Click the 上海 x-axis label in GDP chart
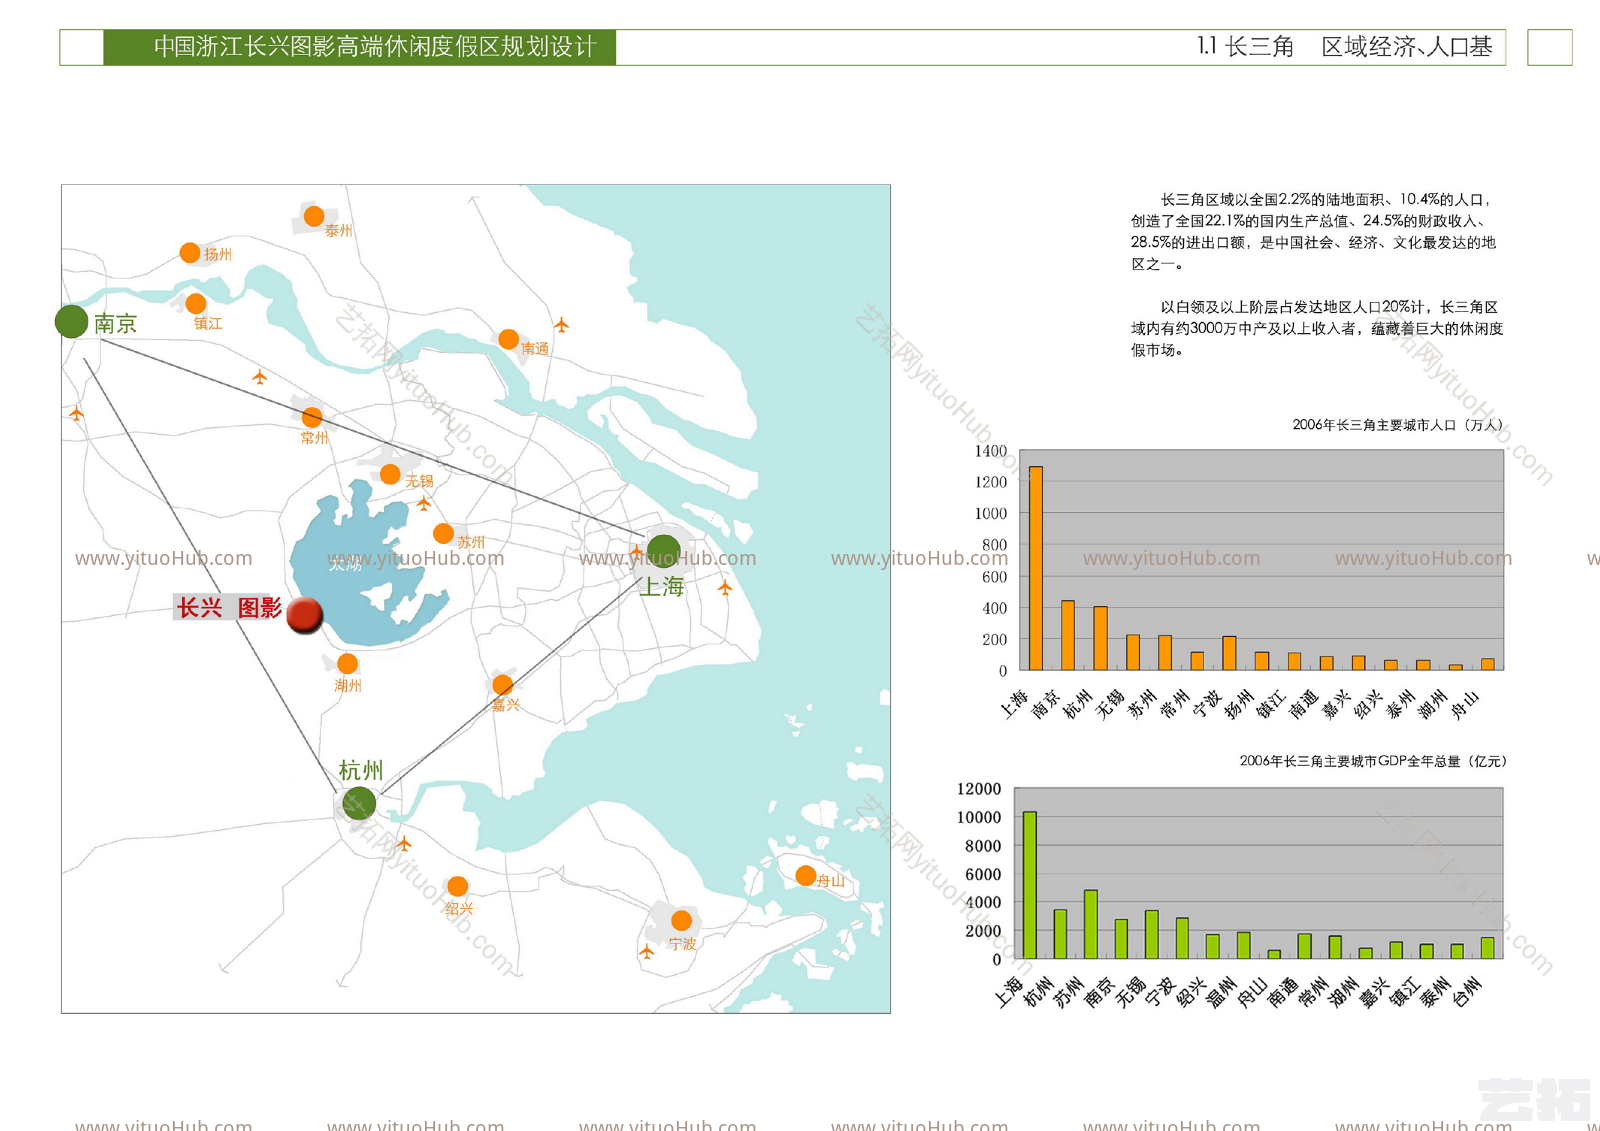The width and height of the screenshot is (1600, 1131). pyautogui.click(x=1008, y=992)
